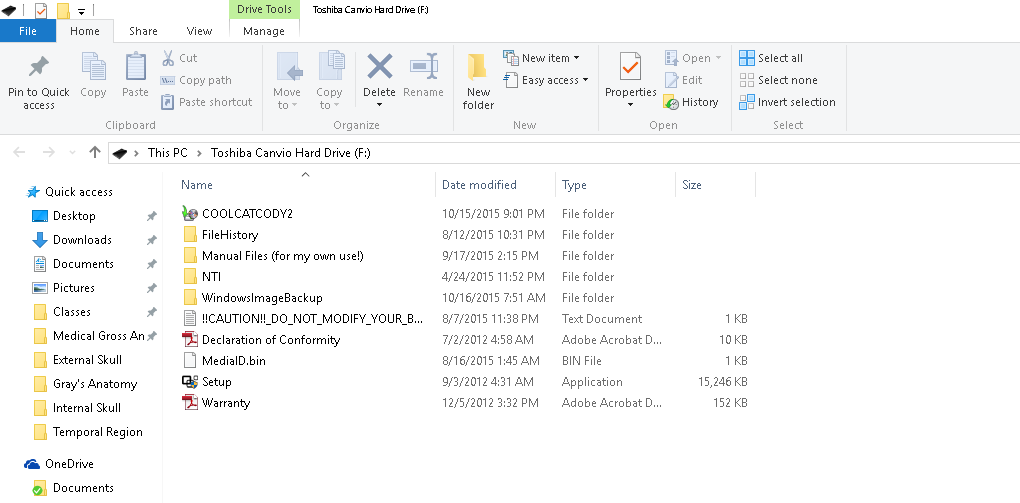1020x503 pixels.
Task: Select Downloads in Quick access
Action: pyautogui.click(x=82, y=240)
